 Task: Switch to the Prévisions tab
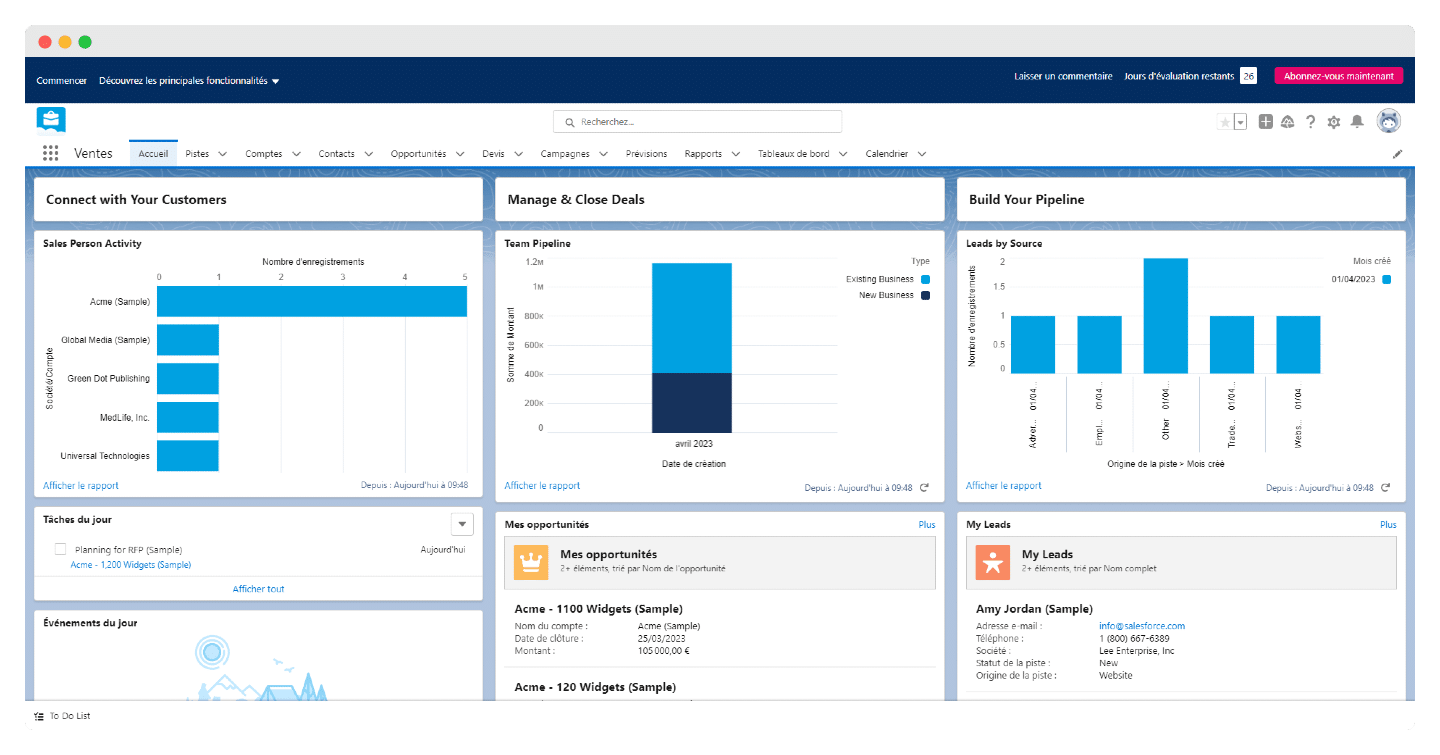[646, 154]
